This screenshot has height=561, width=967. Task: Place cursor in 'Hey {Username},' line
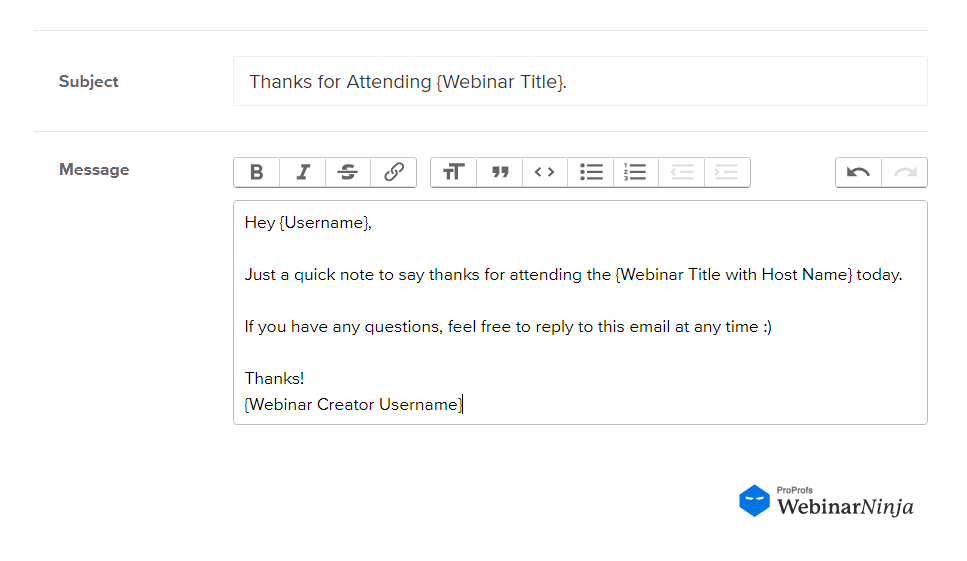pos(308,223)
